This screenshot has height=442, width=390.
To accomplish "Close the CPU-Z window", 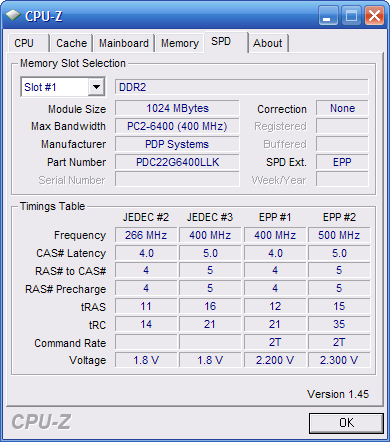I will pos(374,16).
